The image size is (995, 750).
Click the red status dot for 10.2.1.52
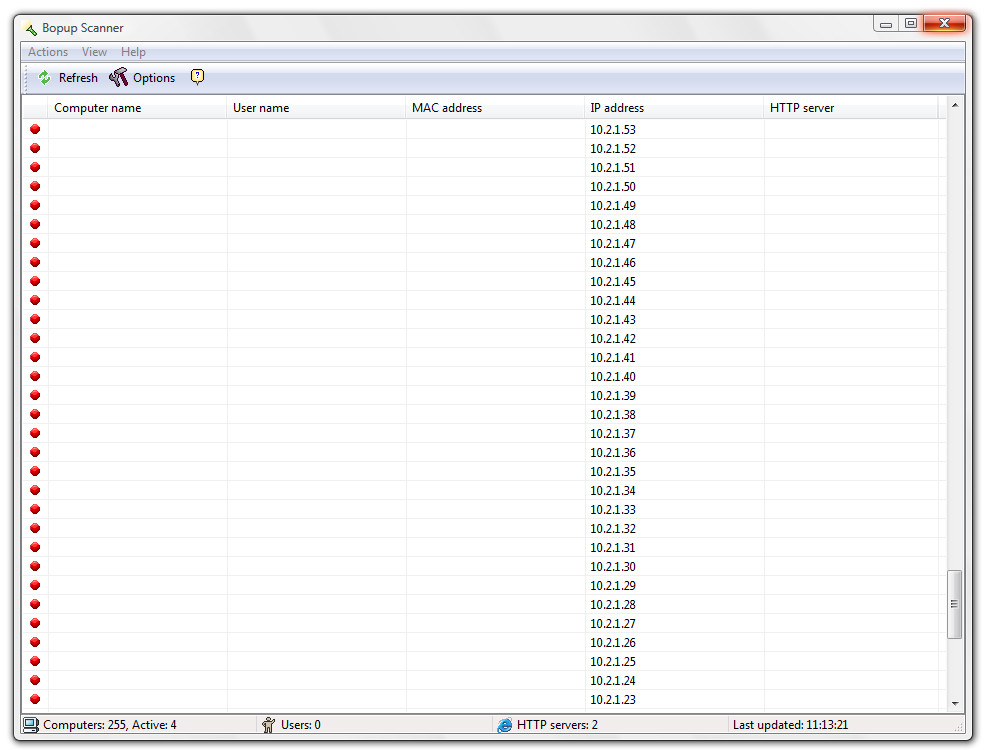point(35,148)
